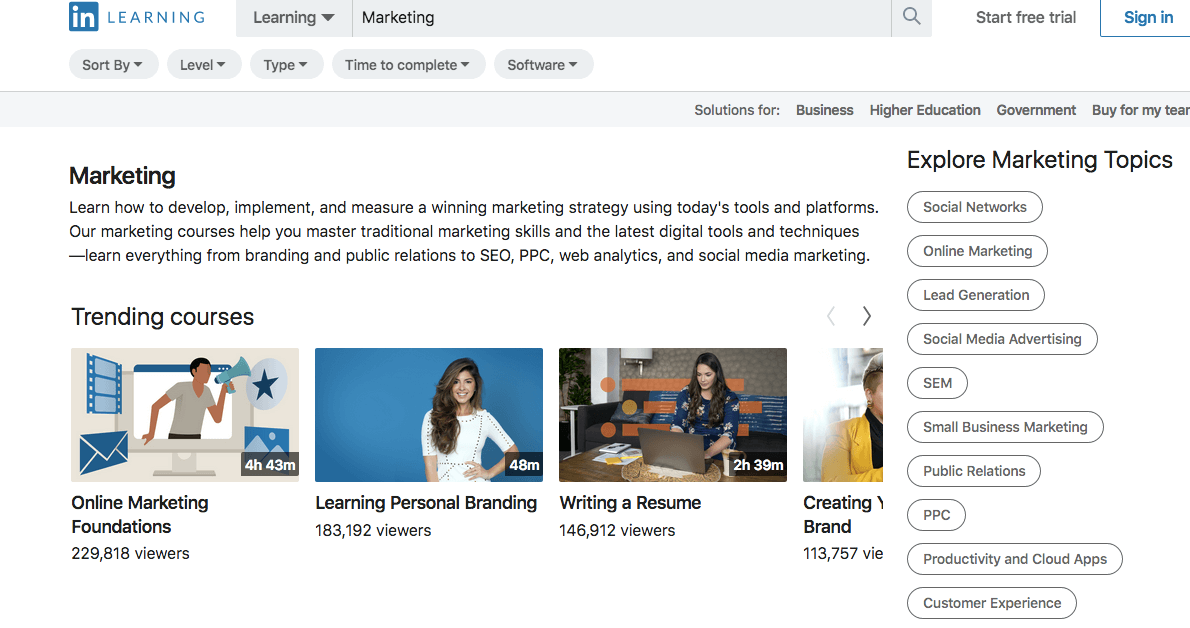Click the Start free trial button
Image resolution: width=1190 pixels, height=628 pixels.
pos(1025,17)
